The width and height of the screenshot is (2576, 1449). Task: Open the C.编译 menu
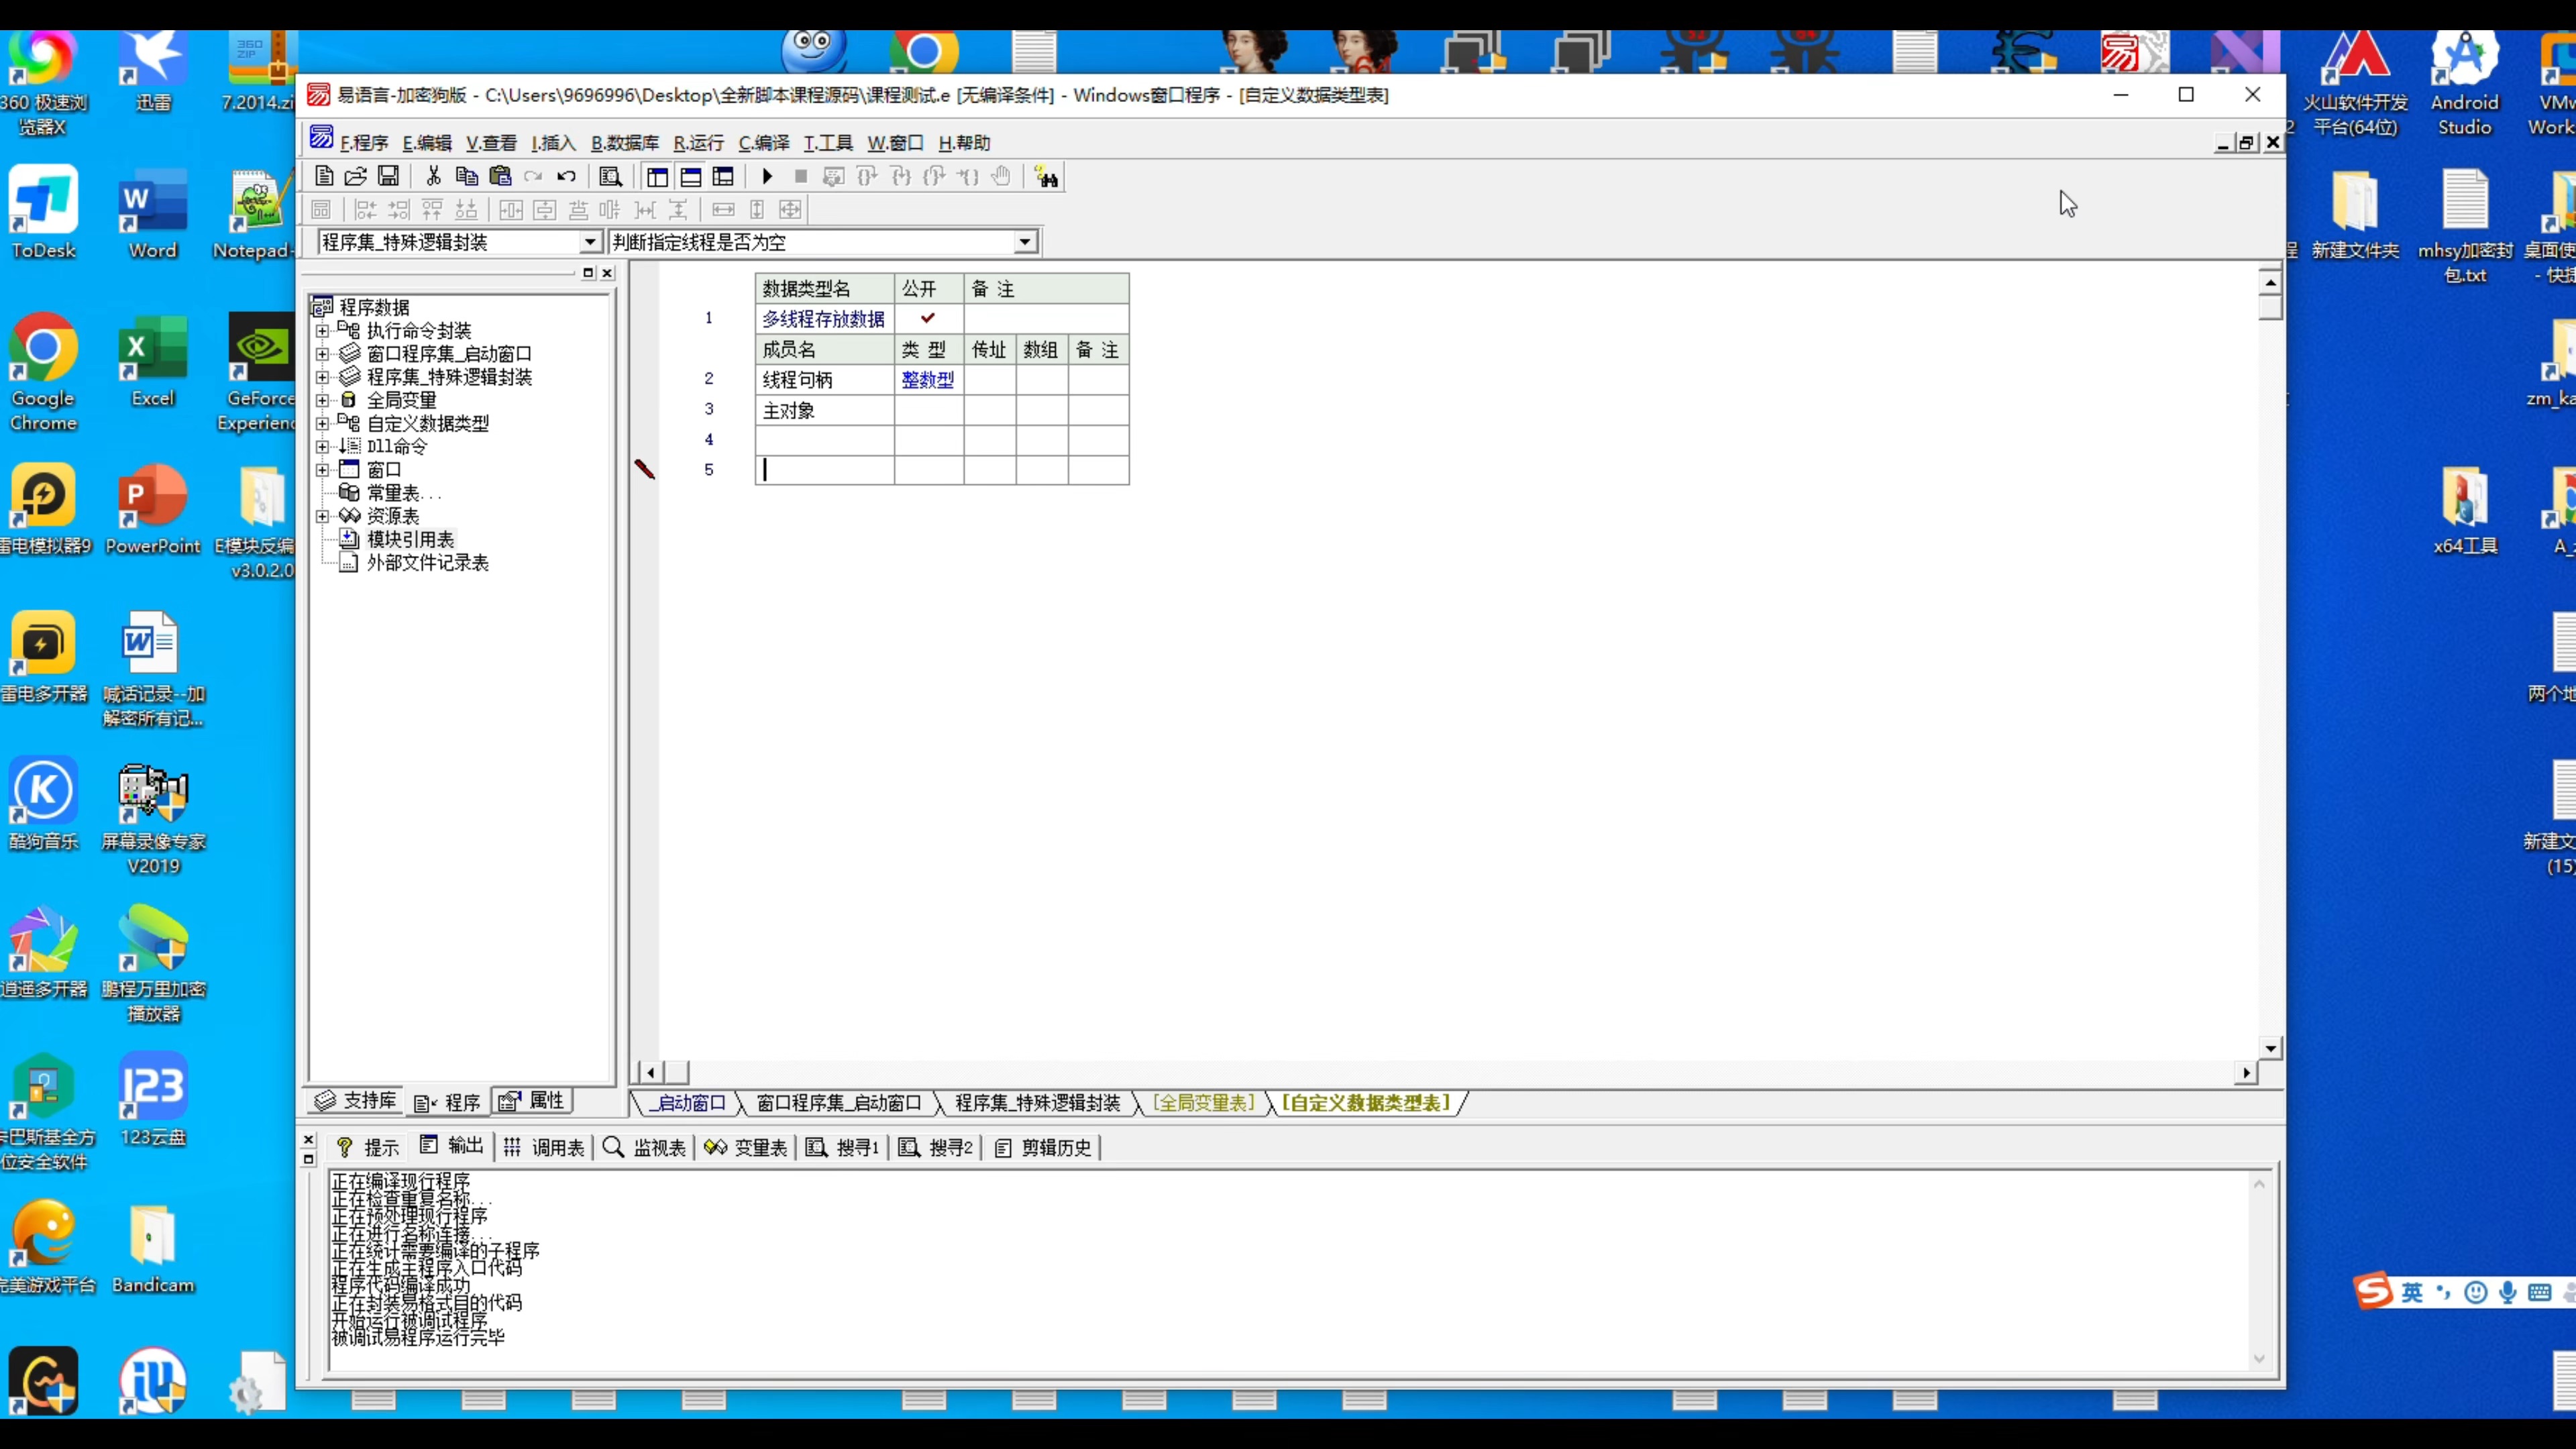(x=763, y=143)
